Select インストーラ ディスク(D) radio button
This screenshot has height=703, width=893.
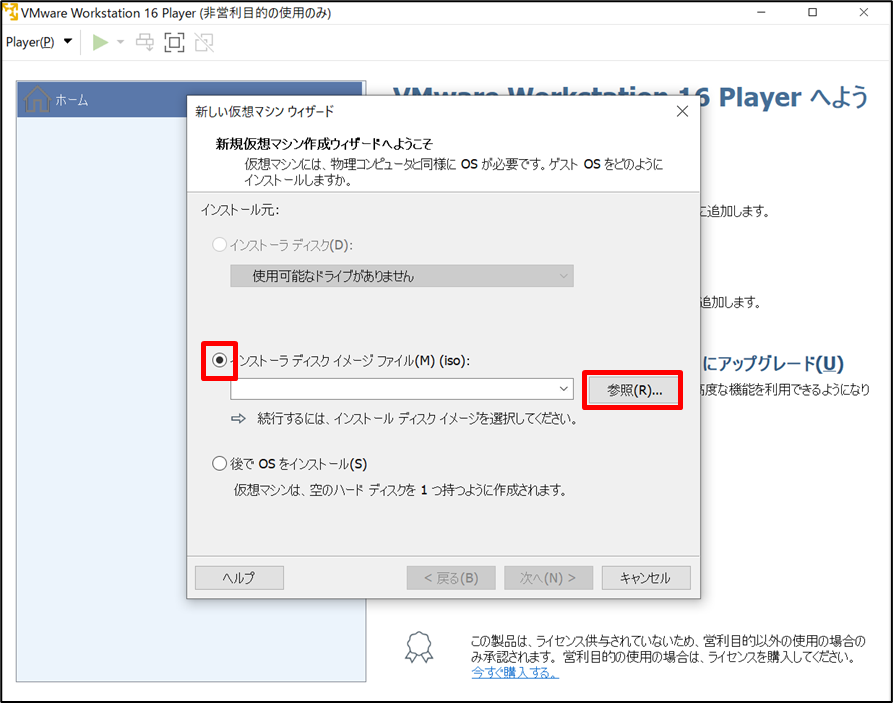click(x=219, y=245)
